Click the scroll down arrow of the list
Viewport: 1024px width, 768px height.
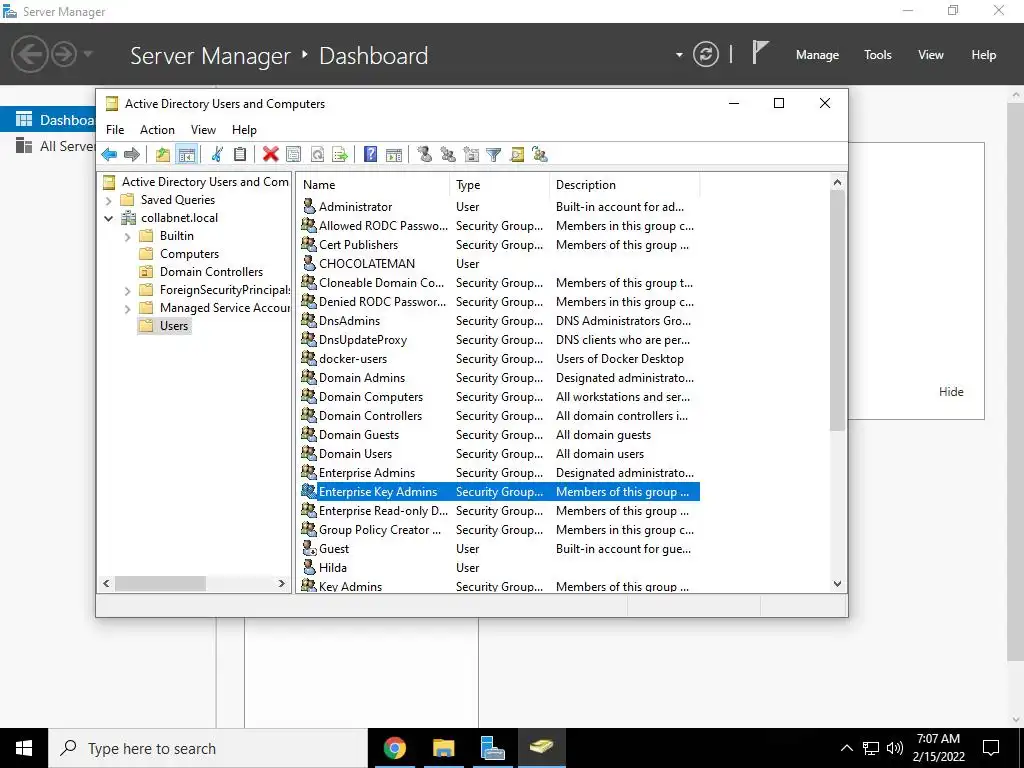coord(837,584)
